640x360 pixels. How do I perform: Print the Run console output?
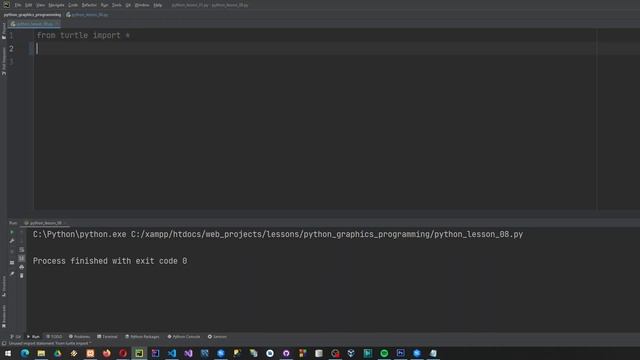[22, 267]
